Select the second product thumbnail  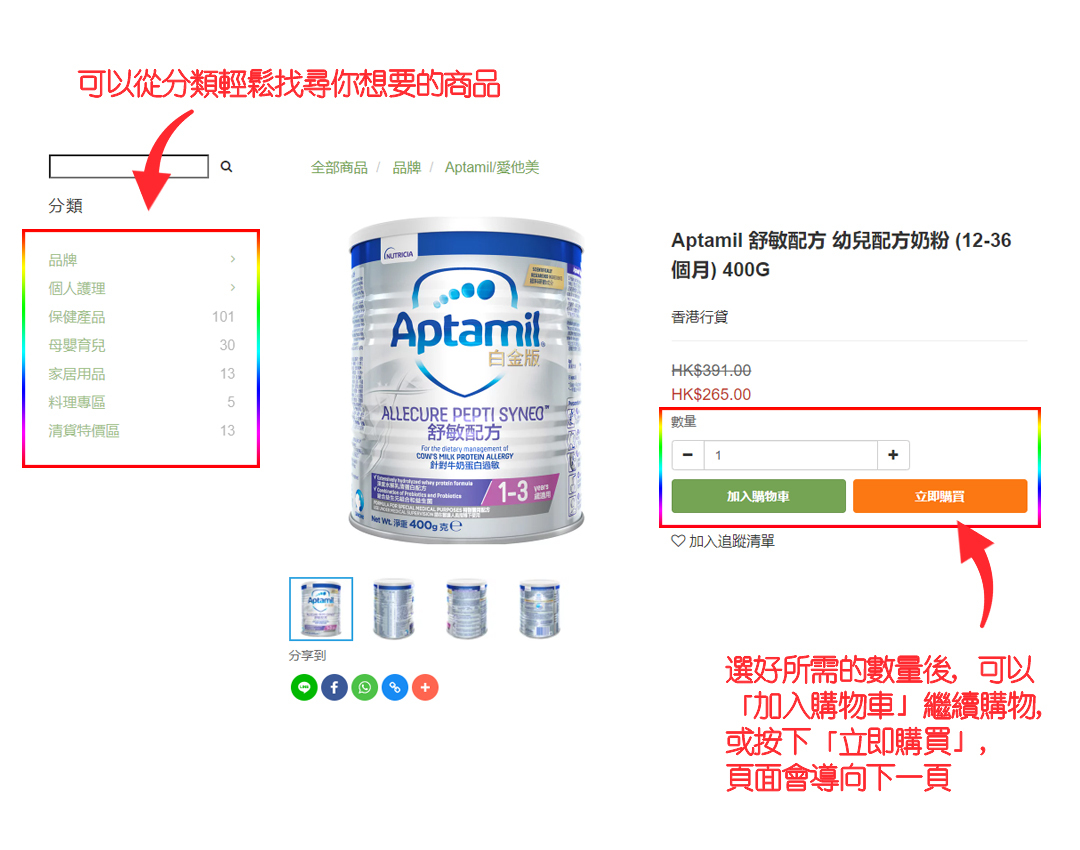click(x=393, y=609)
